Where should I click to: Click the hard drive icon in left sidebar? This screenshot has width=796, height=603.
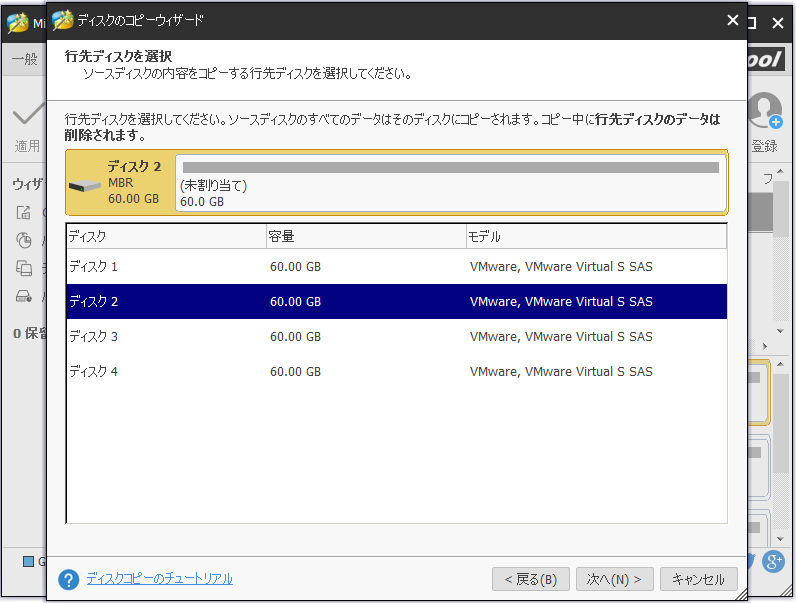click(x=24, y=296)
